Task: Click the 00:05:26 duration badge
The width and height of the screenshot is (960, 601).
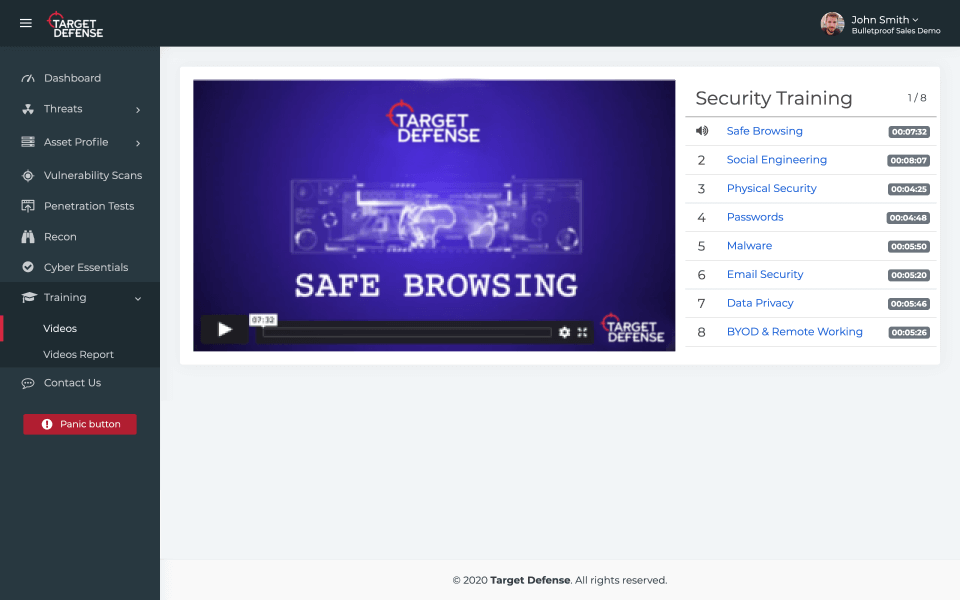Action: tap(909, 332)
